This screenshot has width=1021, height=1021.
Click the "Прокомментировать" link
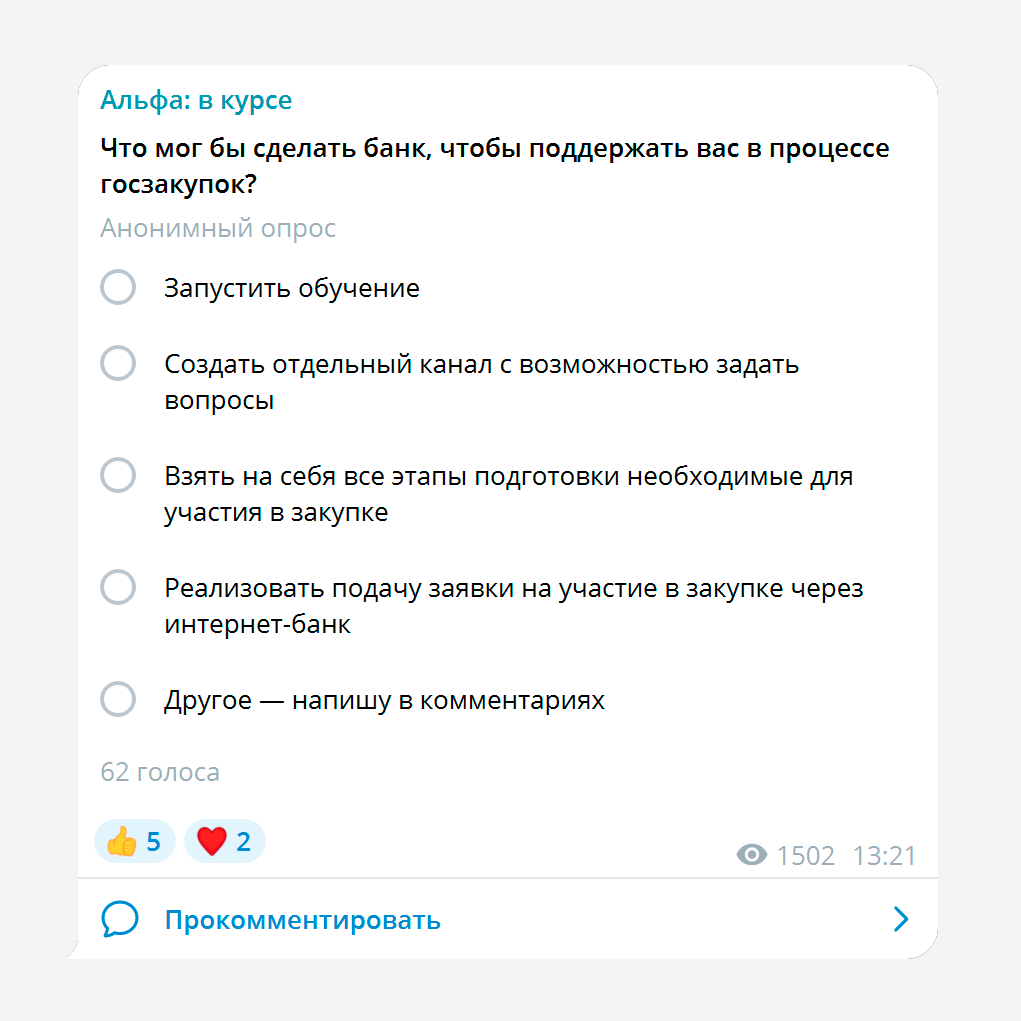(303, 920)
